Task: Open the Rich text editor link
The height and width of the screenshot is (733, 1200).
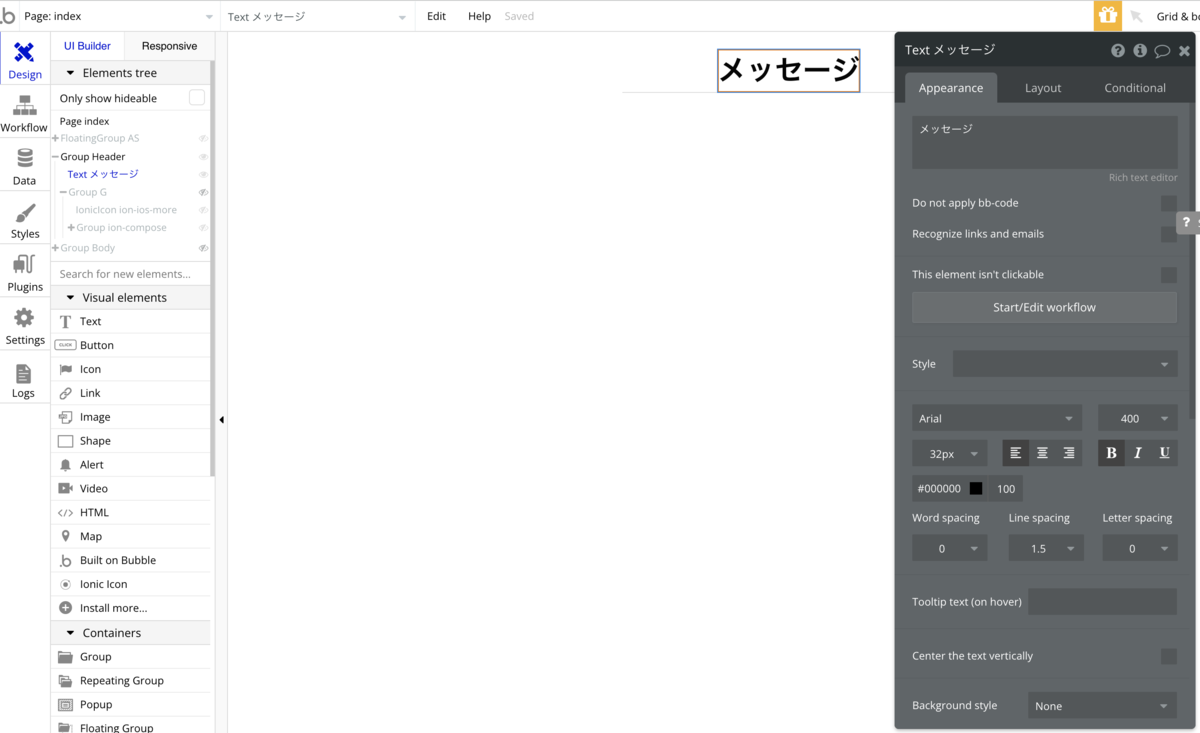Action: point(1143,178)
